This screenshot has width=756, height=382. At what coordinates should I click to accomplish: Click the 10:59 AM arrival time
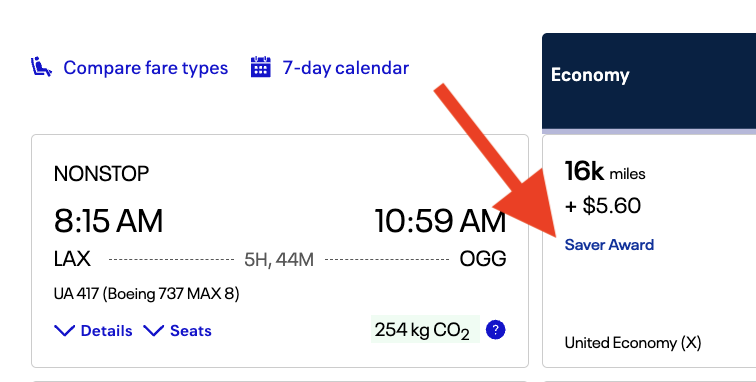coord(440,221)
